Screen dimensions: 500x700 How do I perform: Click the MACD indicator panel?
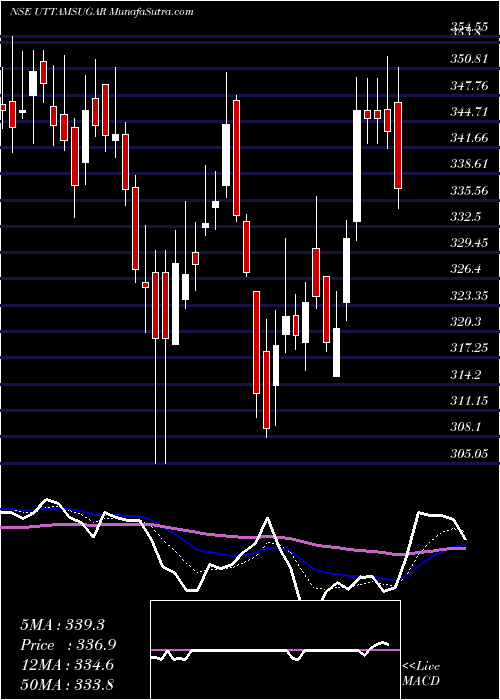tap(275, 650)
